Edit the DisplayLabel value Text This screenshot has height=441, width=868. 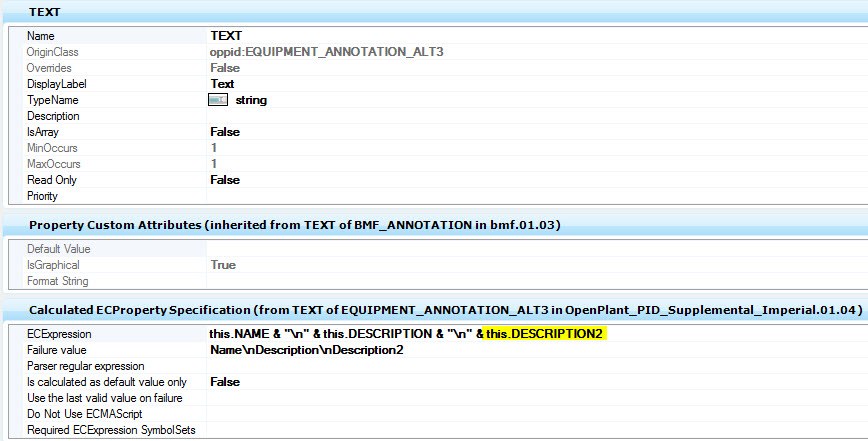[222, 84]
